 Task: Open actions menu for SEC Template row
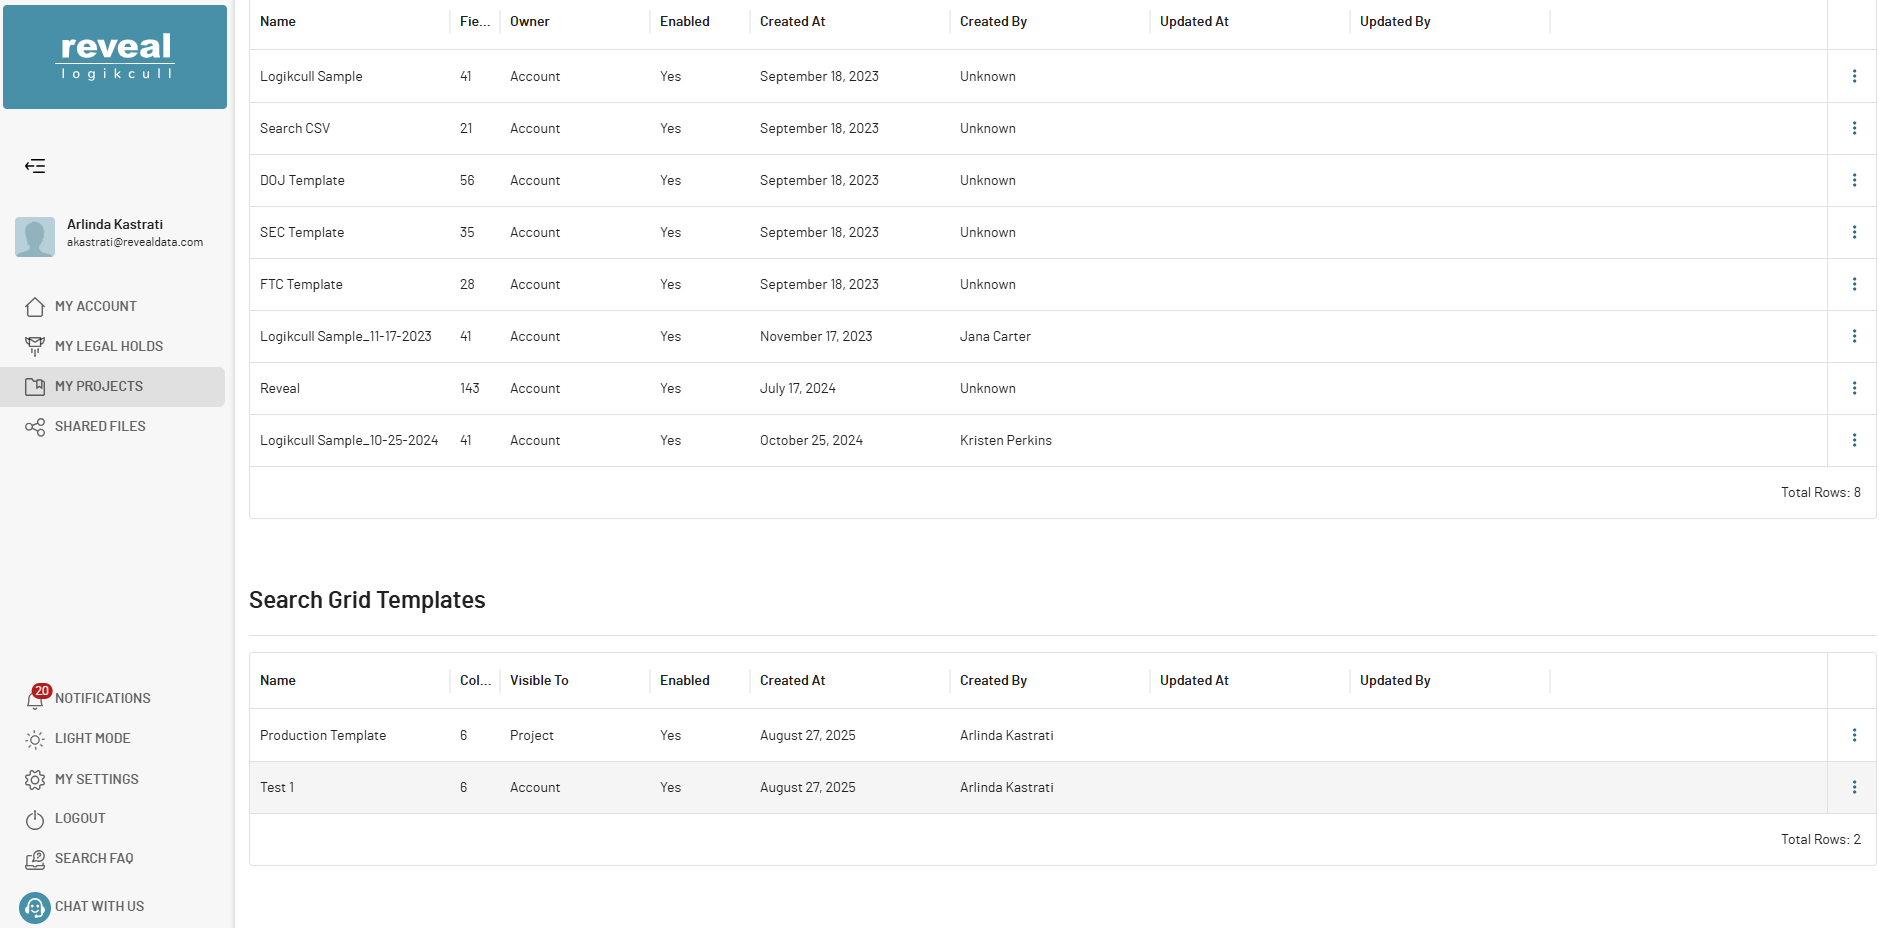1854,232
